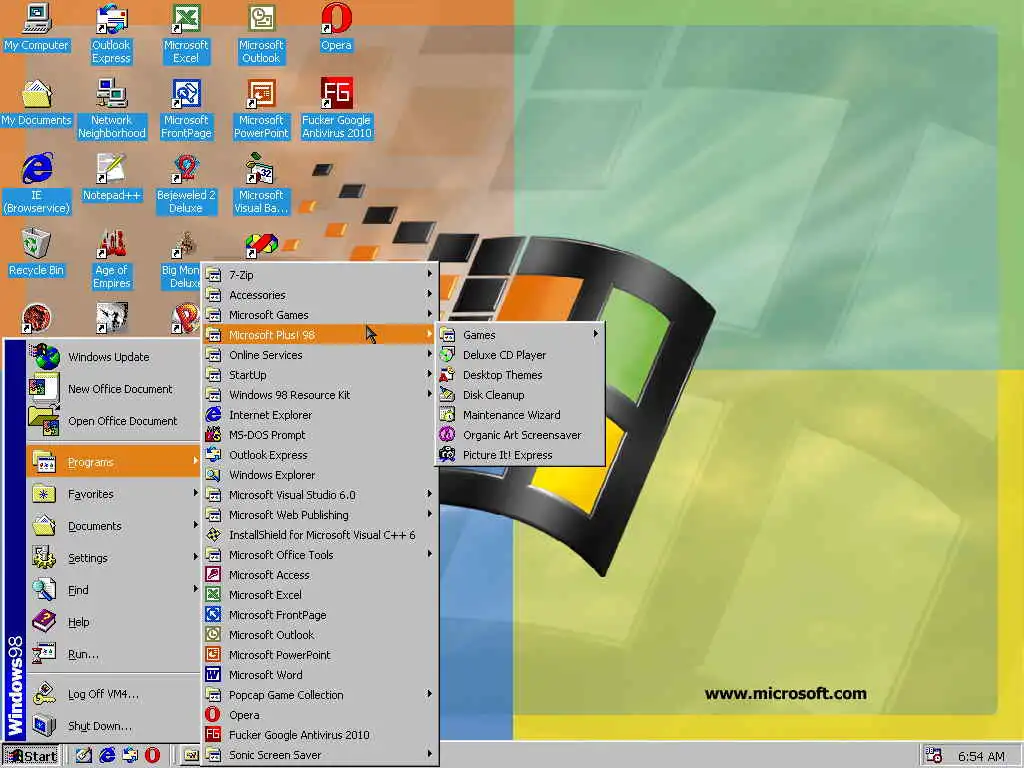The image size is (1024, 768).
Task: Launch Microsoft Word from Programs menu
Action: (x=320, y=675)
